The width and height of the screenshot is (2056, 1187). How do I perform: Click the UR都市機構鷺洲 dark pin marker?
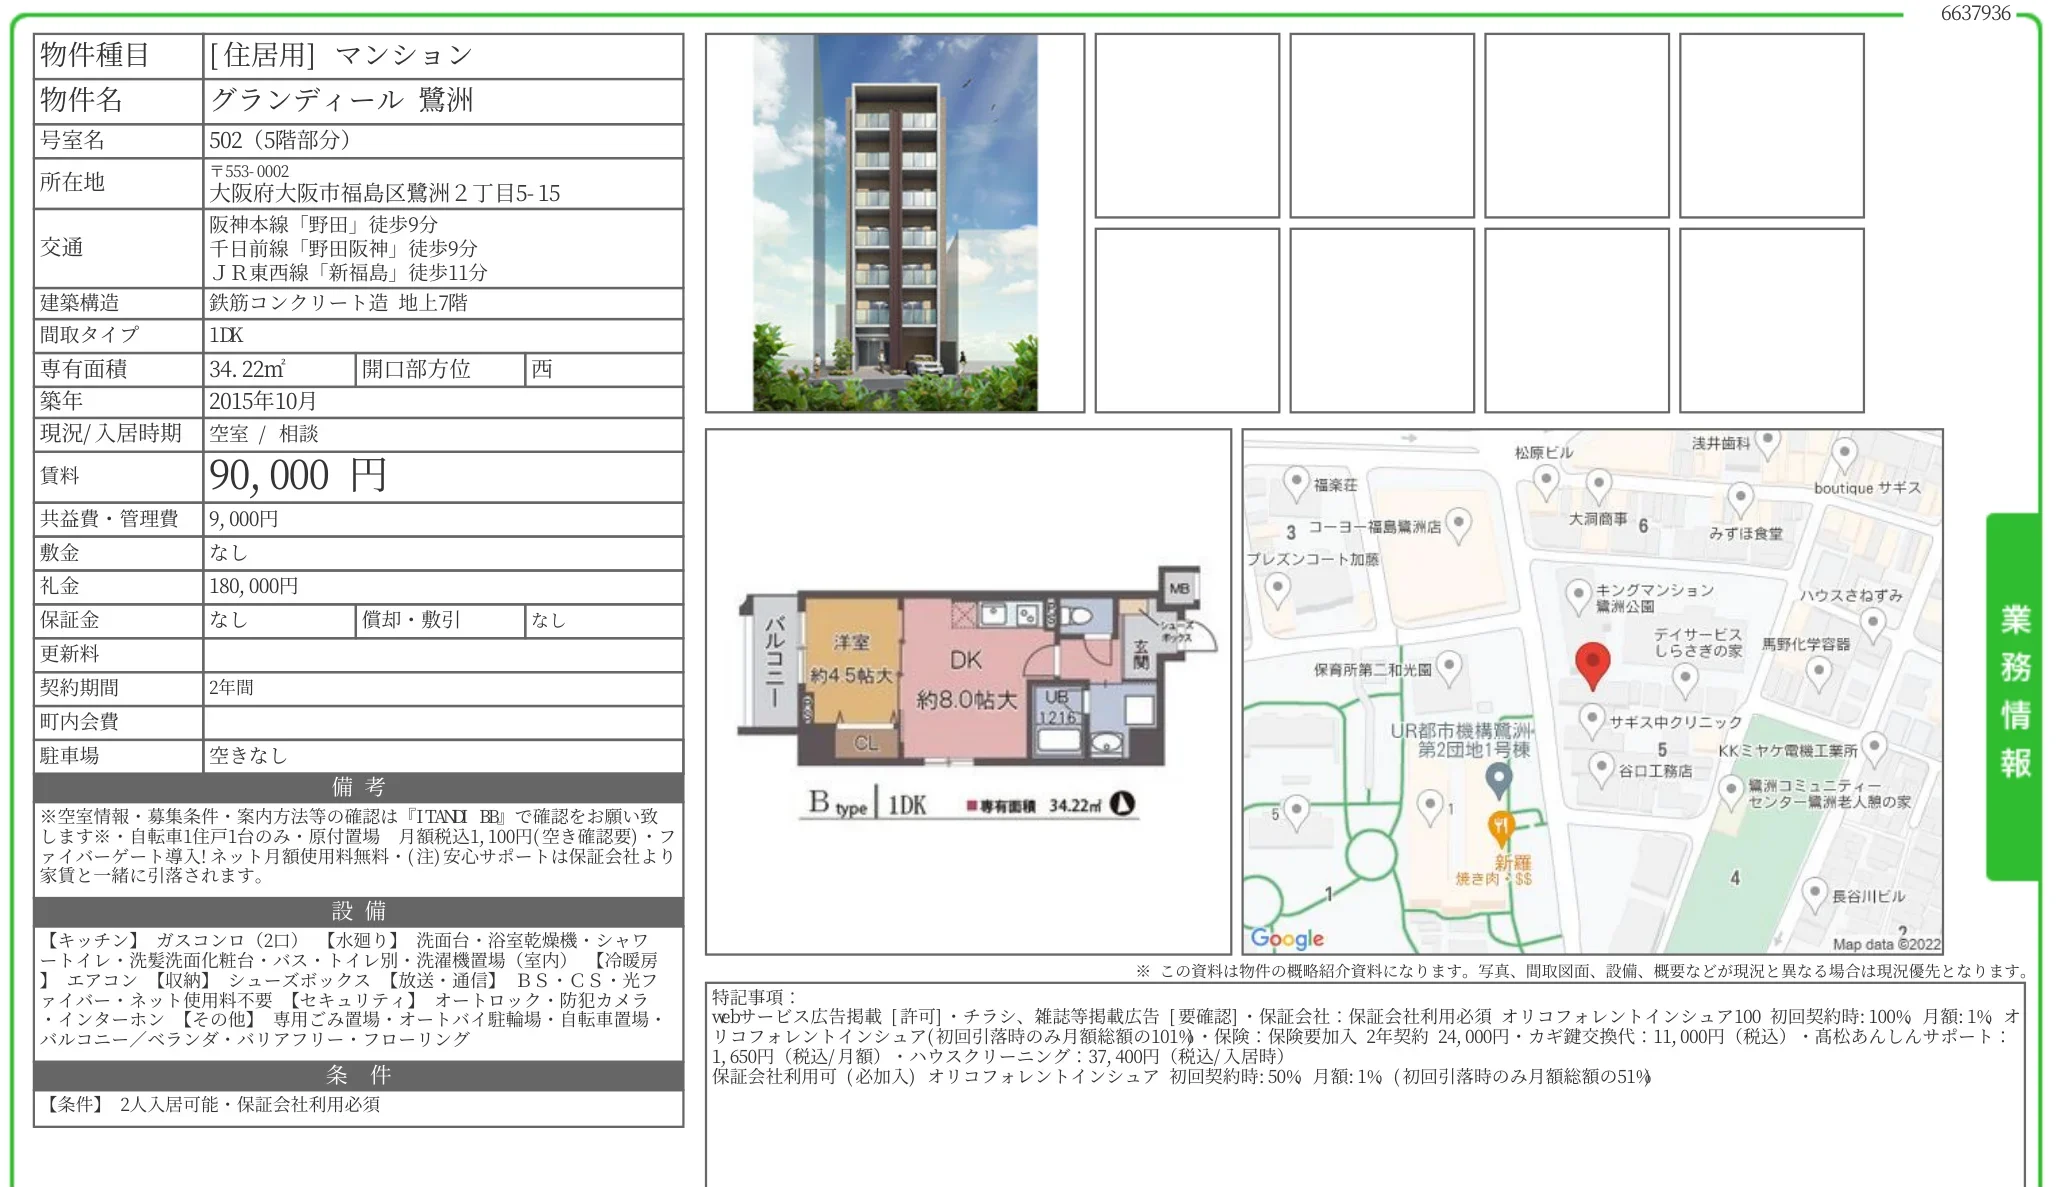click(1498, 778)
